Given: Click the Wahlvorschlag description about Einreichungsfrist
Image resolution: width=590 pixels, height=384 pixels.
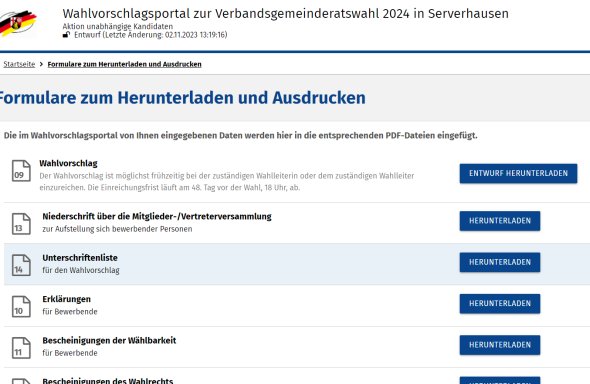Looking at the screenshot, I should (x=227, y=181).
